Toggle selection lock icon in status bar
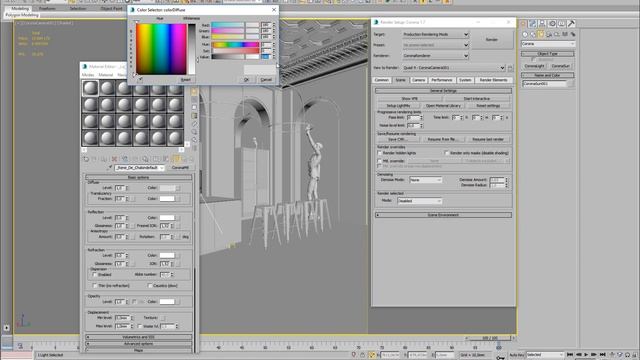The image size is (640, 360). [x=362, y=355]
